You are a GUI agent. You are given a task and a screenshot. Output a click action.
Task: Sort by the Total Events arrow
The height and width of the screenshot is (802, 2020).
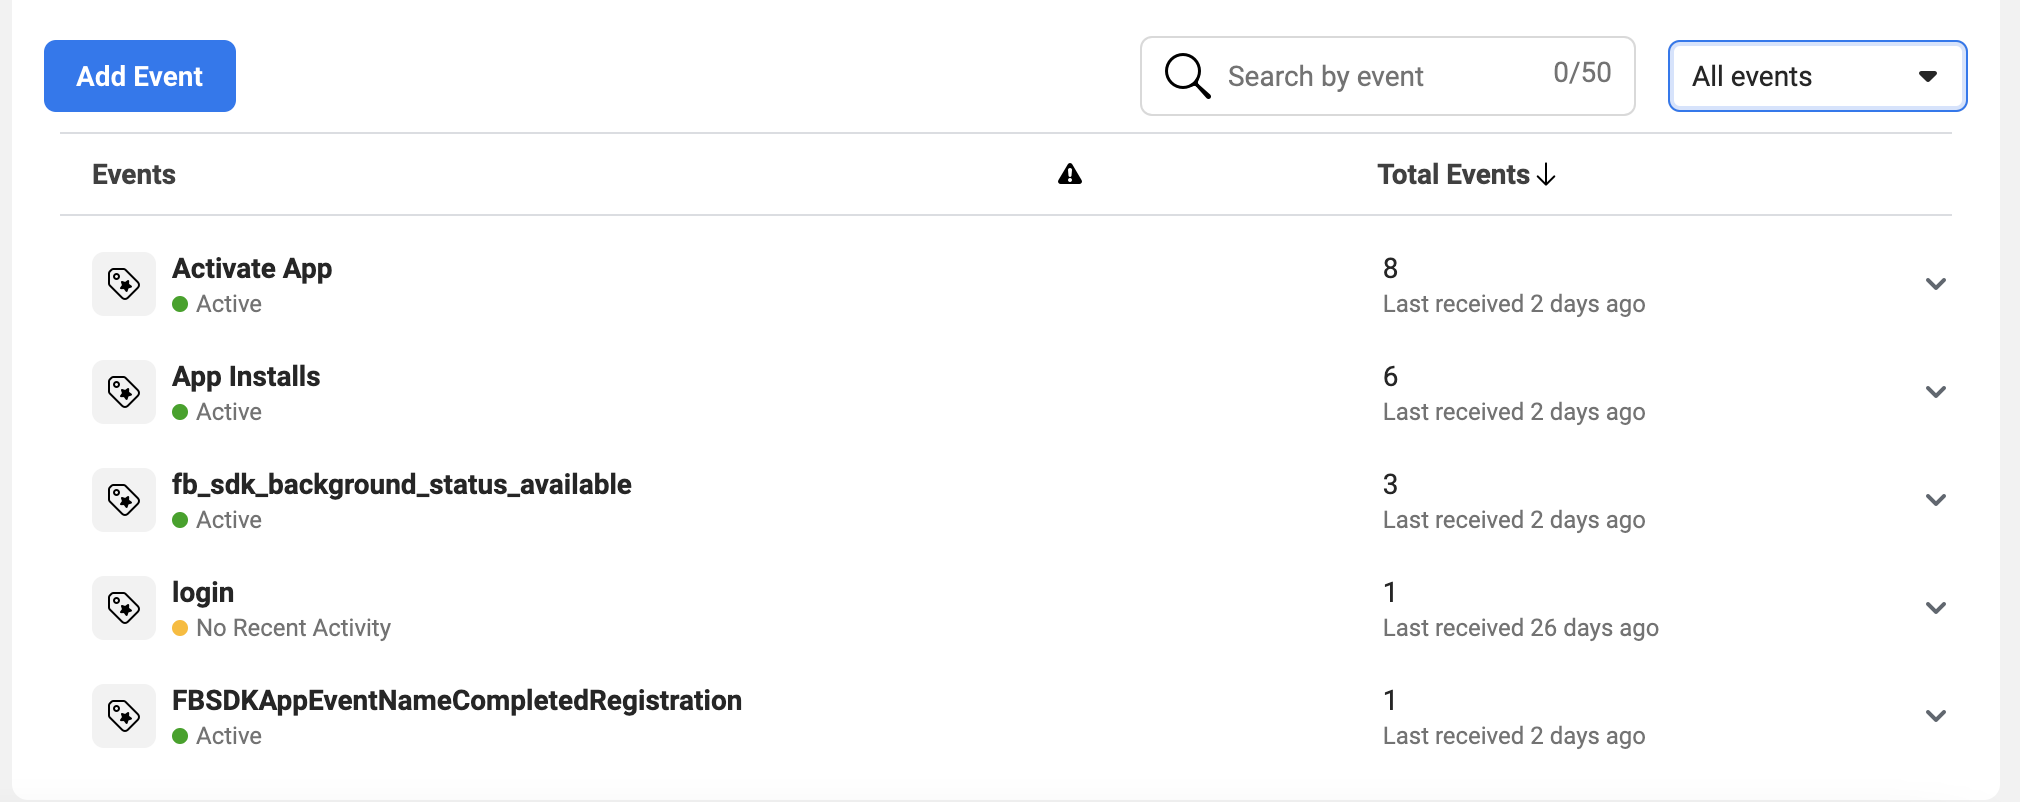[x=1546, y=175]
